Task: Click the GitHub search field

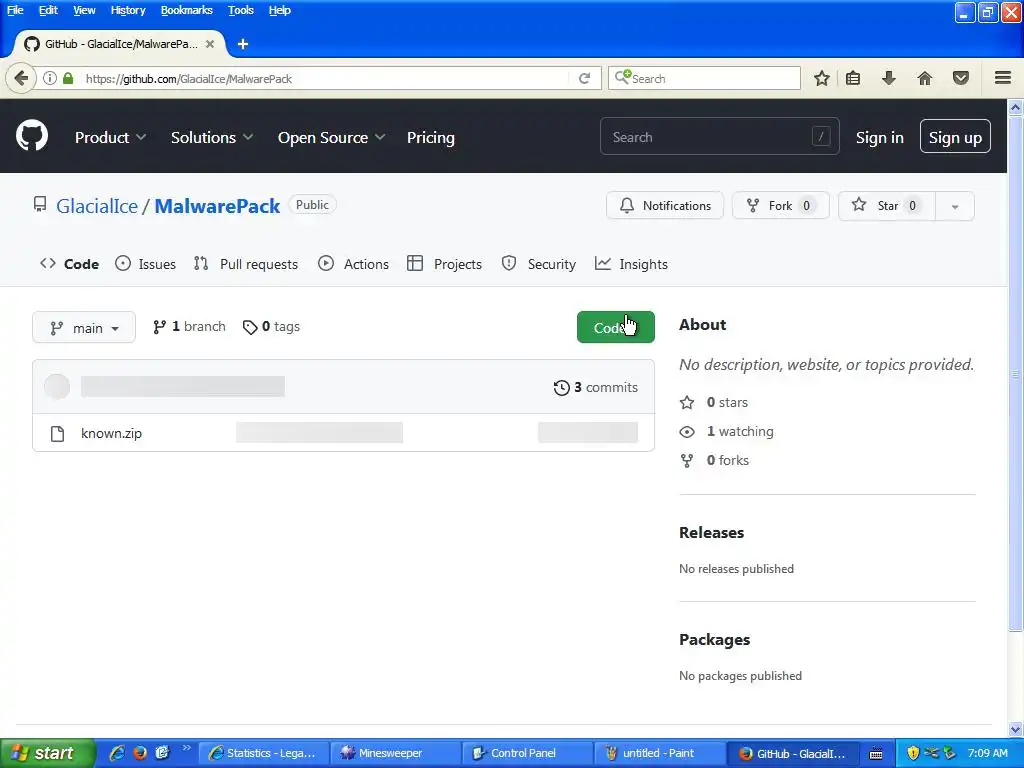Action: [x=720, y=136]
